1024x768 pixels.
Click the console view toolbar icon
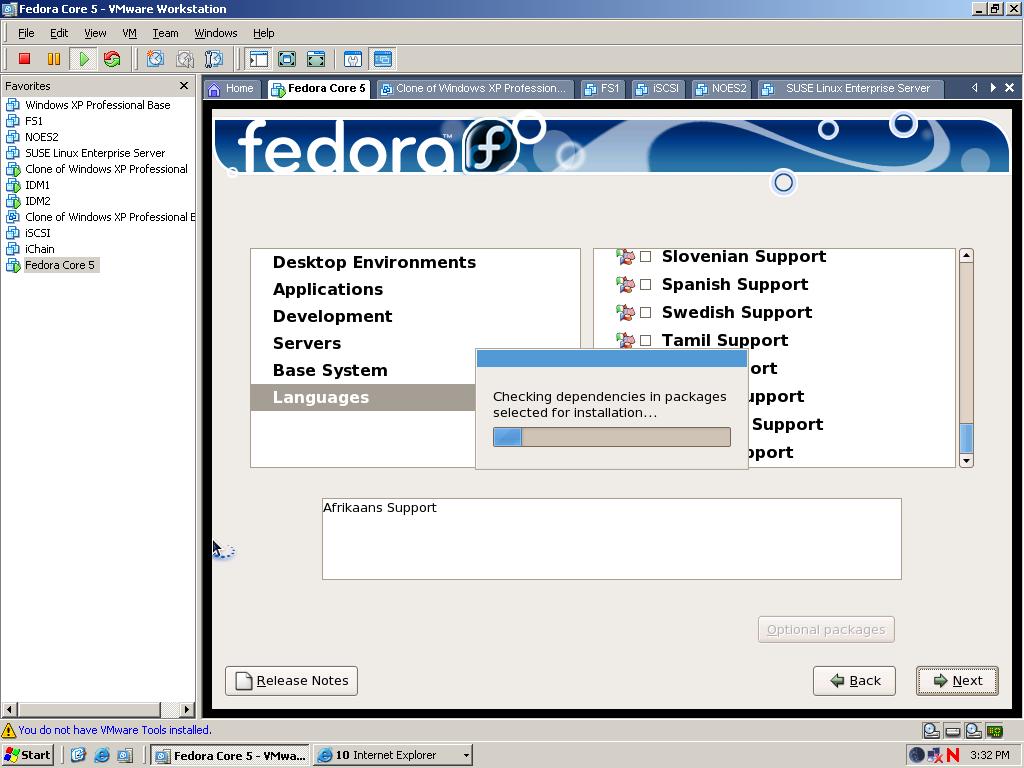tap(383, 59)
